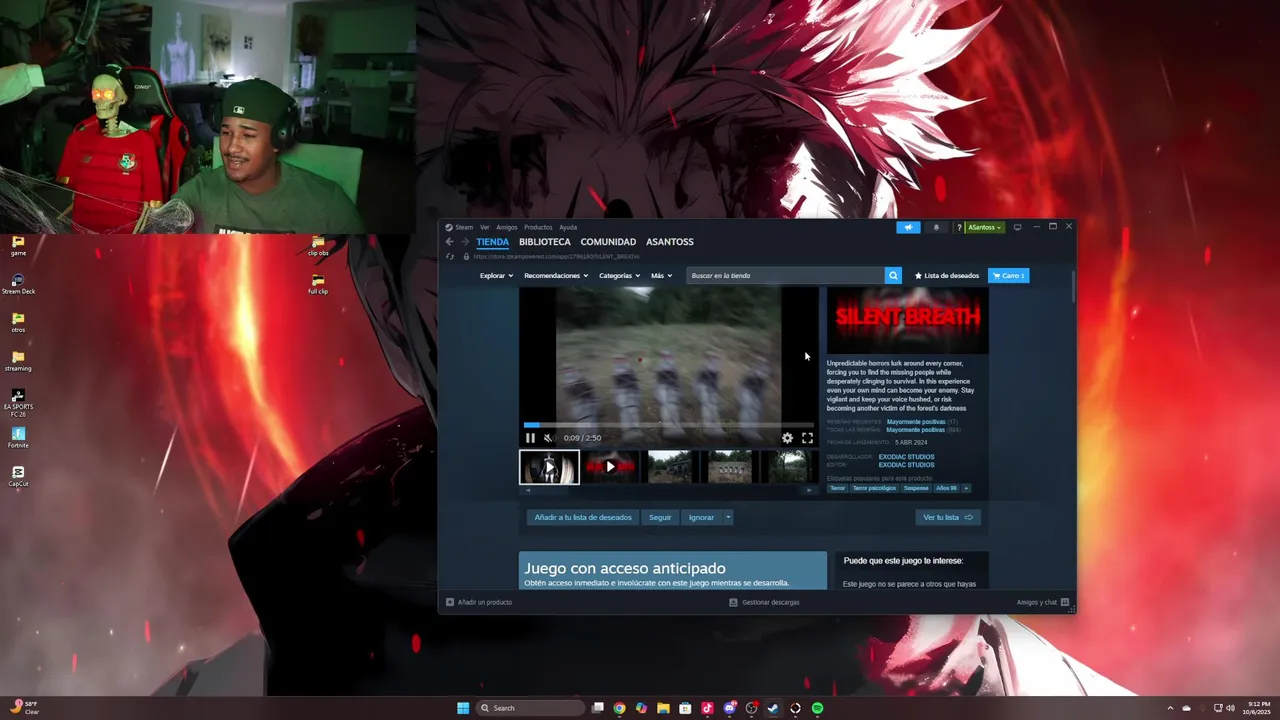The height and width of the screenshot is (720, 1280).
Task: Switch to Big Picture mode icon
Action: coord(1017,227)
